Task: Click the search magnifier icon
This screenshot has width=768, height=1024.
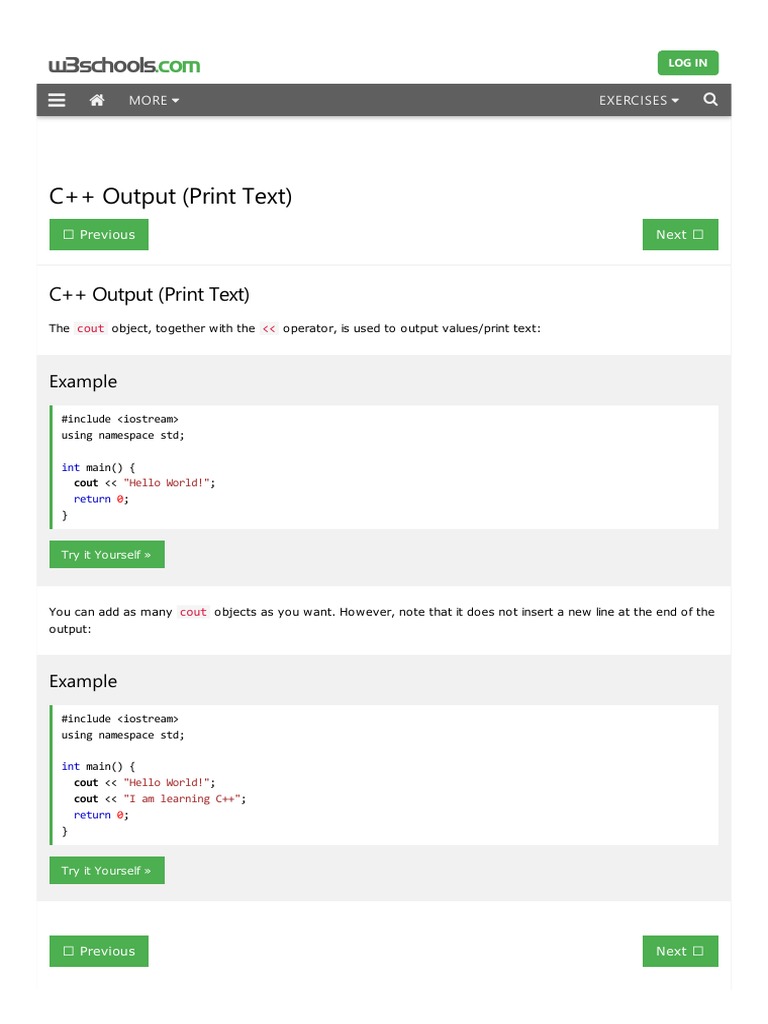Action: [711, 100]
